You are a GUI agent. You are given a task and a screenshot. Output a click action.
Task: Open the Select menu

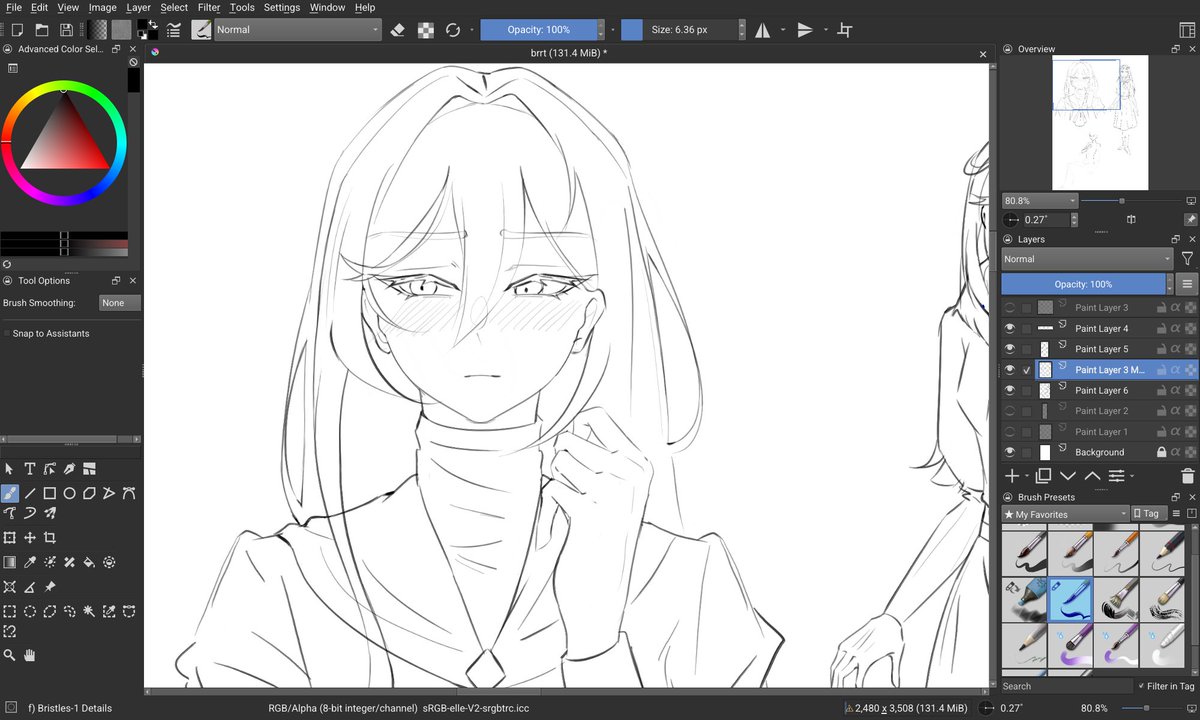point(174,7)
